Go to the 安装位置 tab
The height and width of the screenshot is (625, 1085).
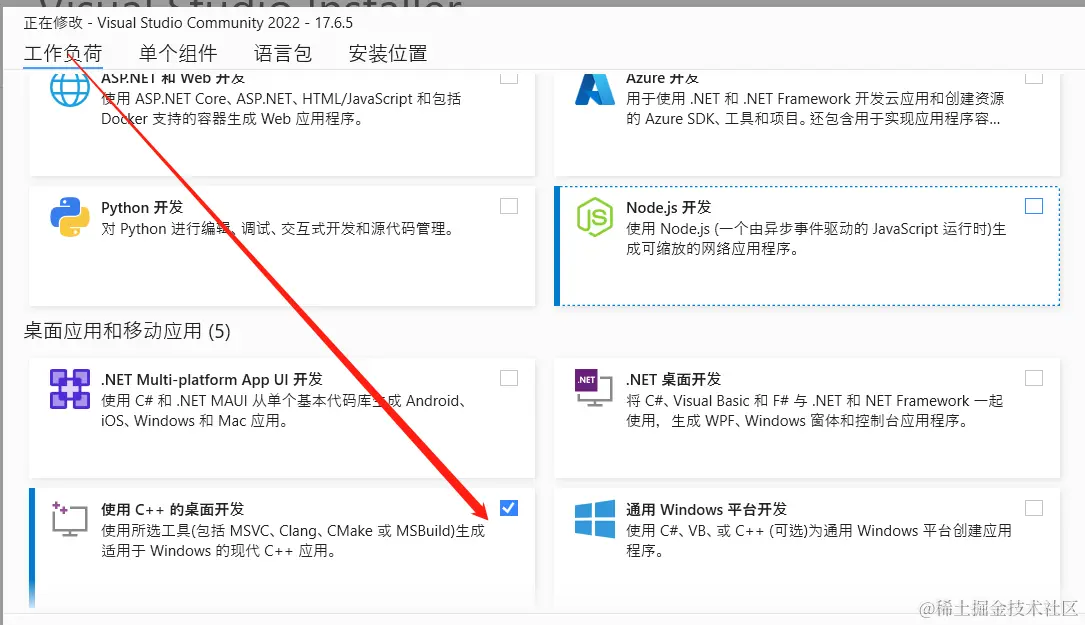(388, 54)
